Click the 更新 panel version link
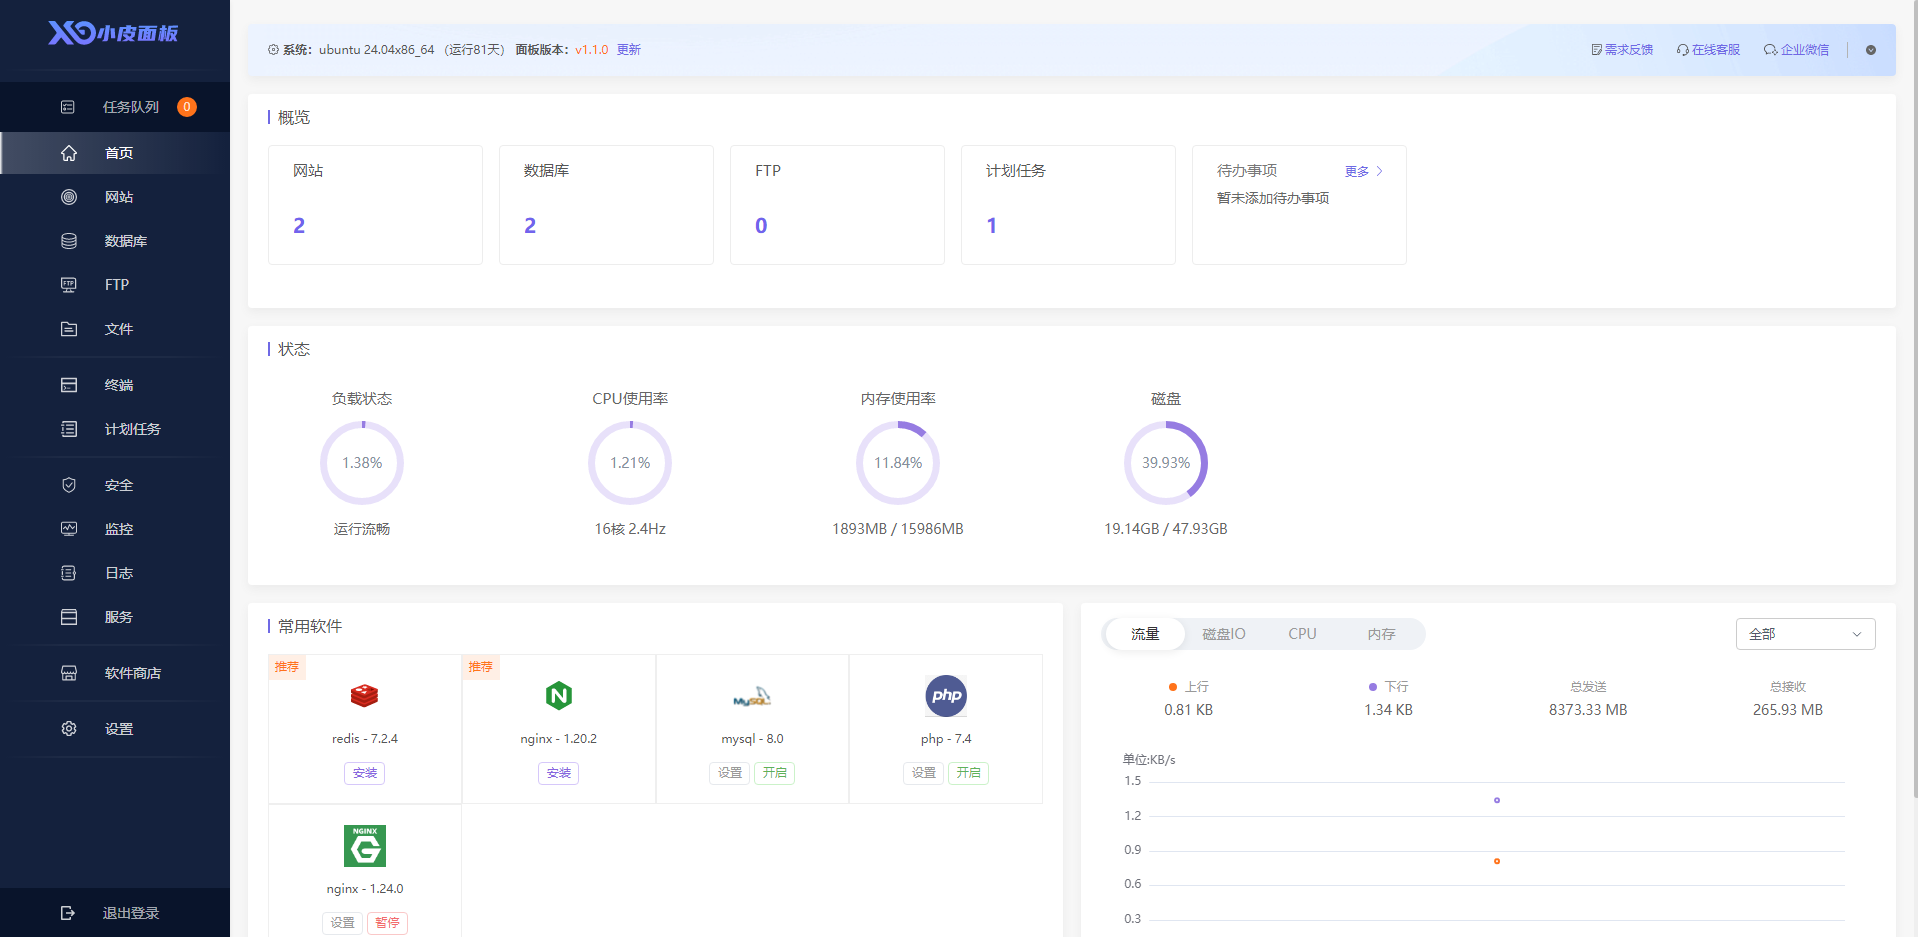This screenshot has height=937, width=1918. click(x=629, y=50)
